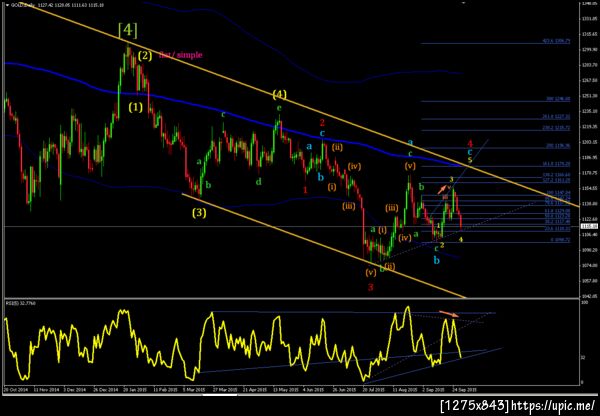
Task: Select the red '1' wave label
Action: (305, 190)
